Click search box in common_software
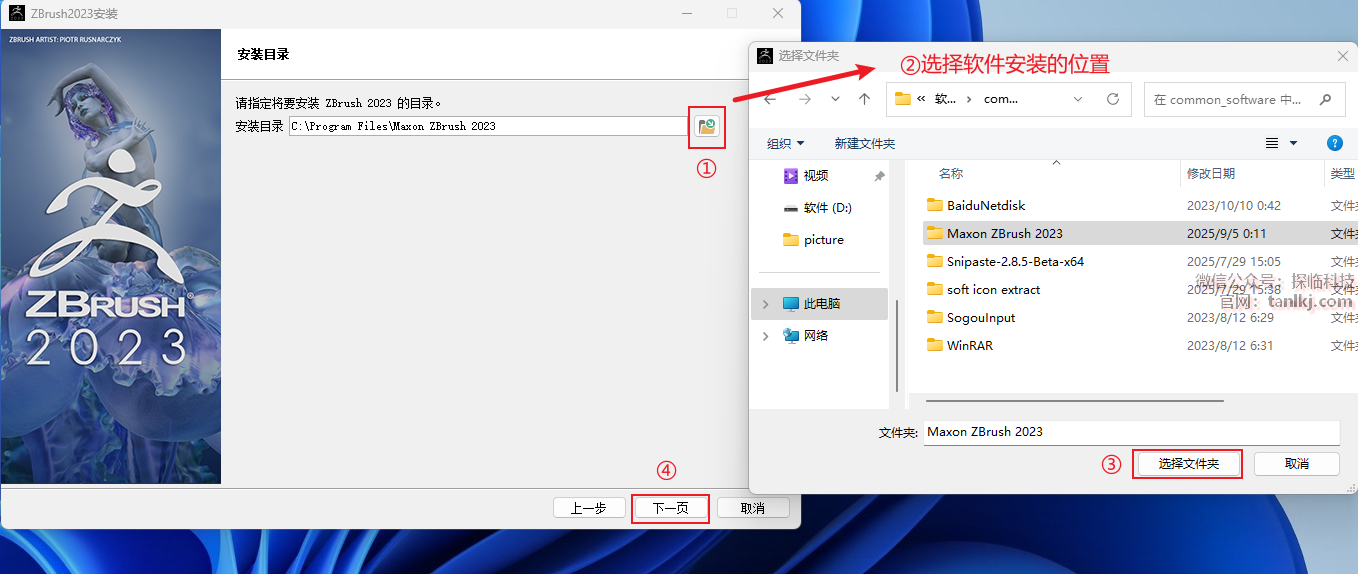The image size is (1358, 574). click(1243, 99)
